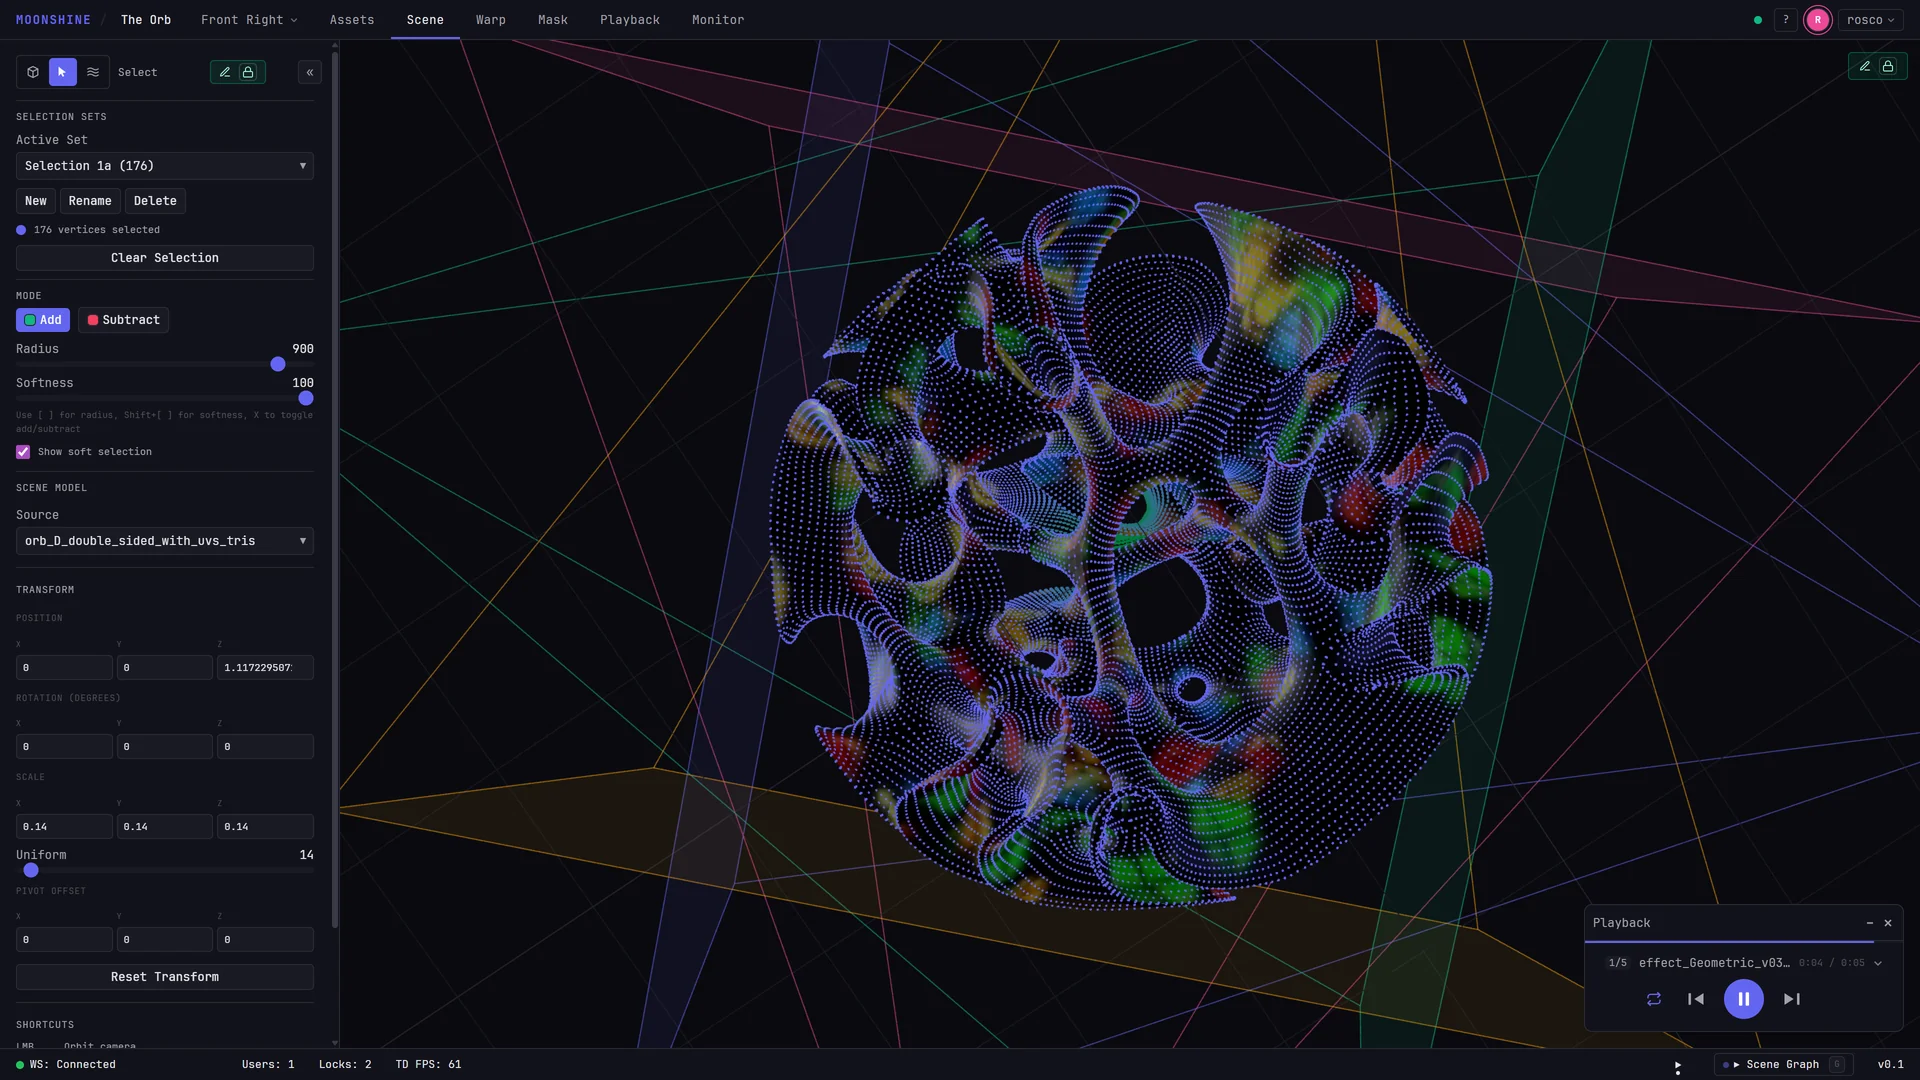Click the viewport pencil edit icon
This screenshot has width=1920, height=1080.
tap(1865, 66)
